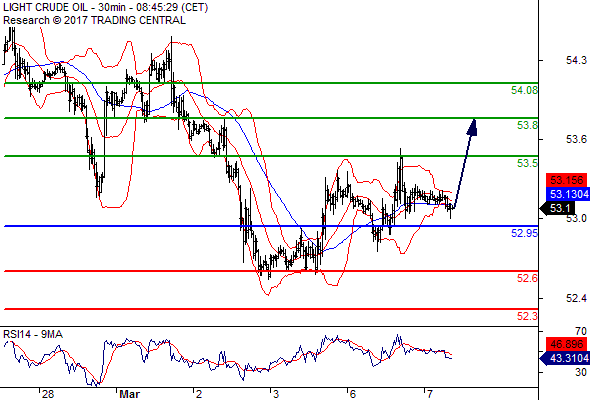Click the '7' date axis label

point(430,394)
